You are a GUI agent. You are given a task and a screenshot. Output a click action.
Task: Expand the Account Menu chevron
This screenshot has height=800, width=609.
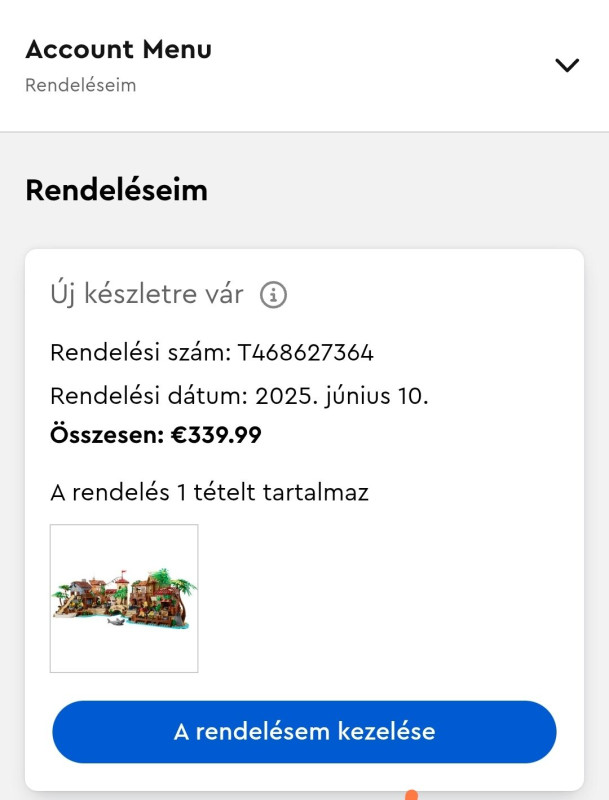click(x=567, y=65)
